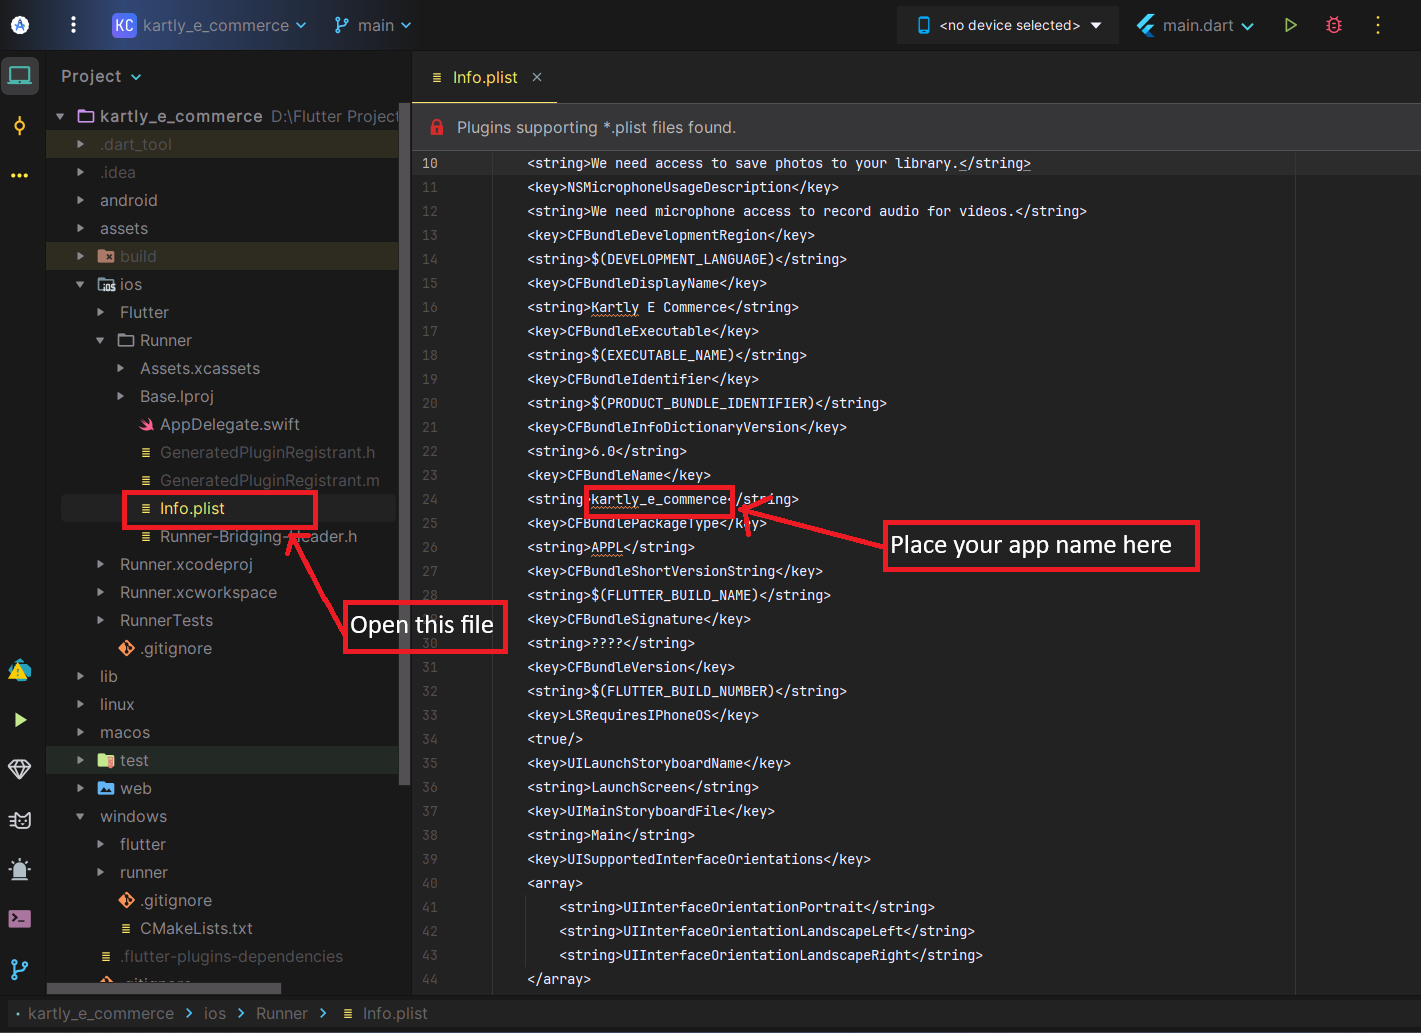Expand the android folder
The image size is (1421, 1033).
[81, 201]
